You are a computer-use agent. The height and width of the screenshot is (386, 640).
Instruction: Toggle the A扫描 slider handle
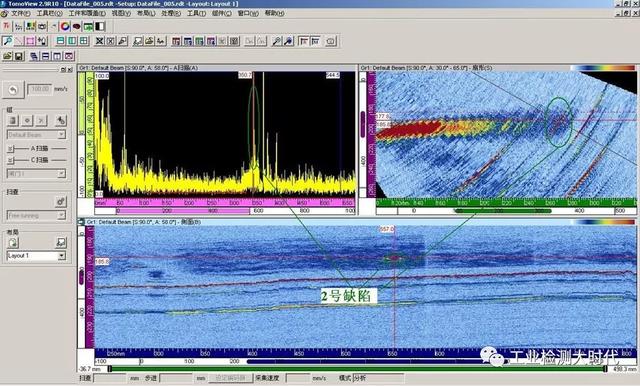pyautogui.click(x=11, y=149)
